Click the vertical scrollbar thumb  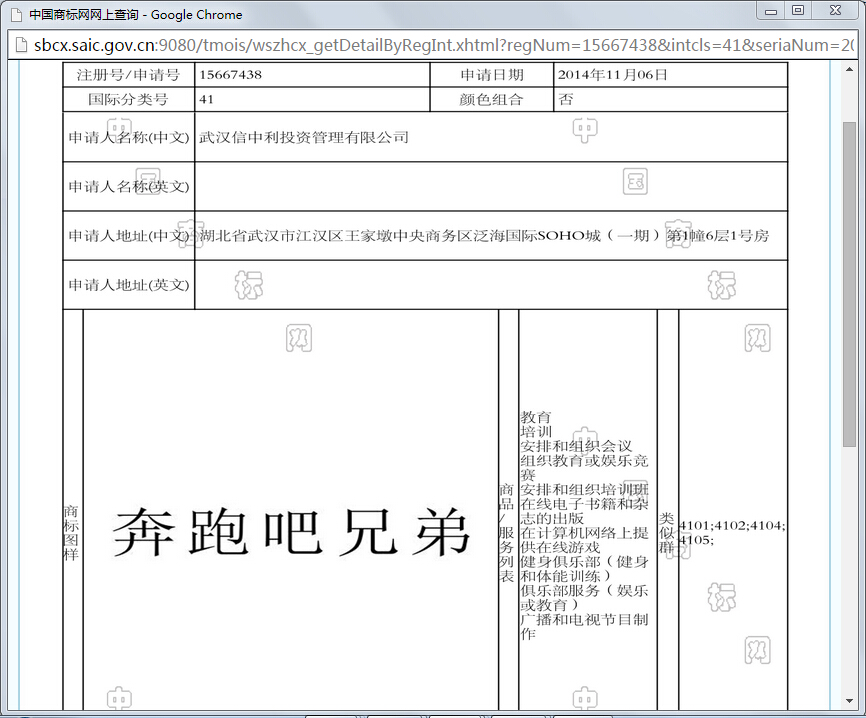[849, 284]
